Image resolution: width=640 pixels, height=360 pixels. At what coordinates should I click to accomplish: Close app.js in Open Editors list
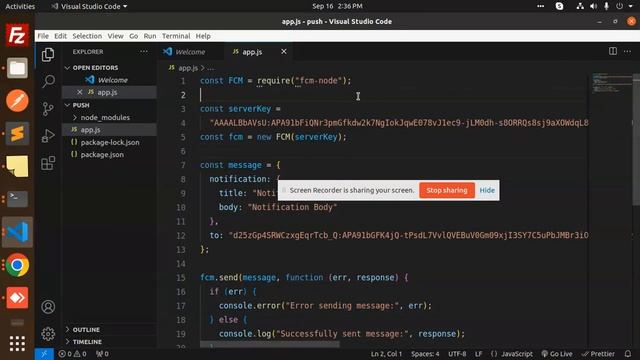point(80,92)
